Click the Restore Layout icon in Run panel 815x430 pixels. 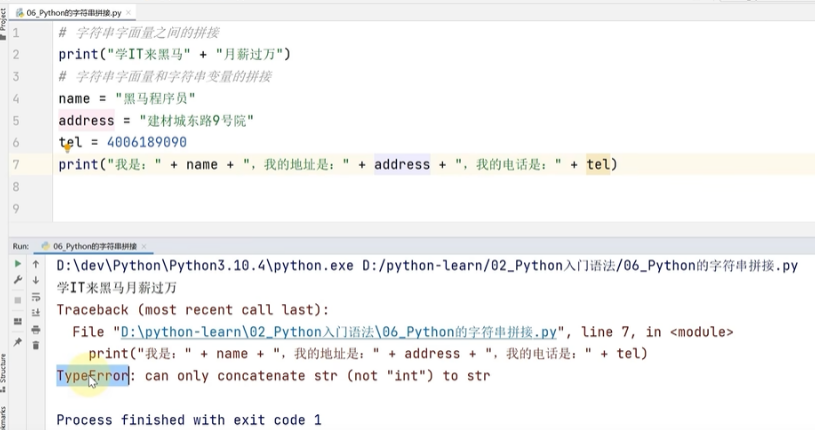[18, 321]
